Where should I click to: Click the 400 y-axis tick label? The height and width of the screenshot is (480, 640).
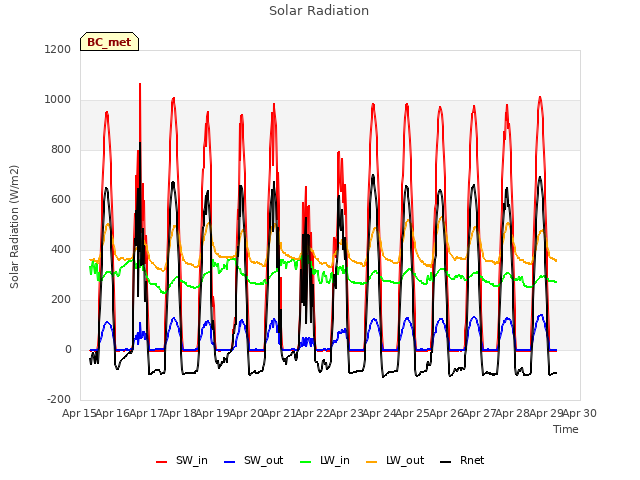pos(61,249)
